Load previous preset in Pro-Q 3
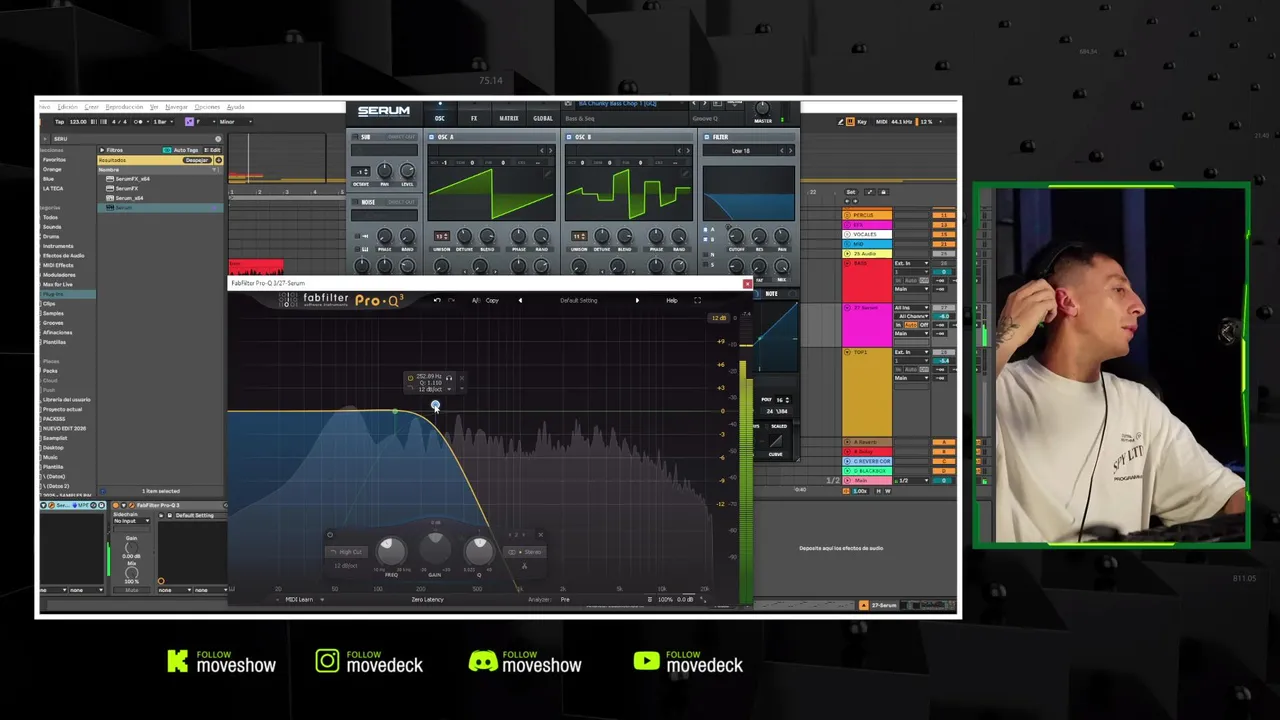 tap(520, 300)
